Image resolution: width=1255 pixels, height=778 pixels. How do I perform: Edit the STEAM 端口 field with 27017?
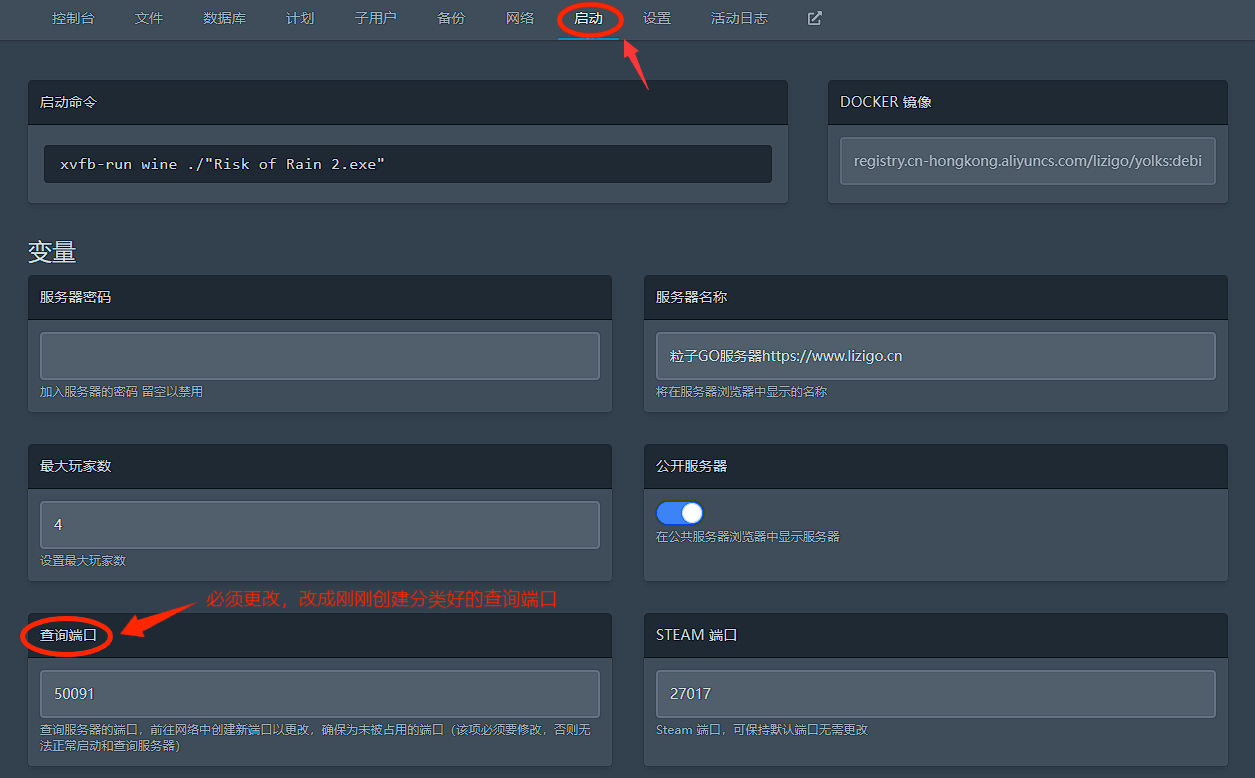(936, 694)
